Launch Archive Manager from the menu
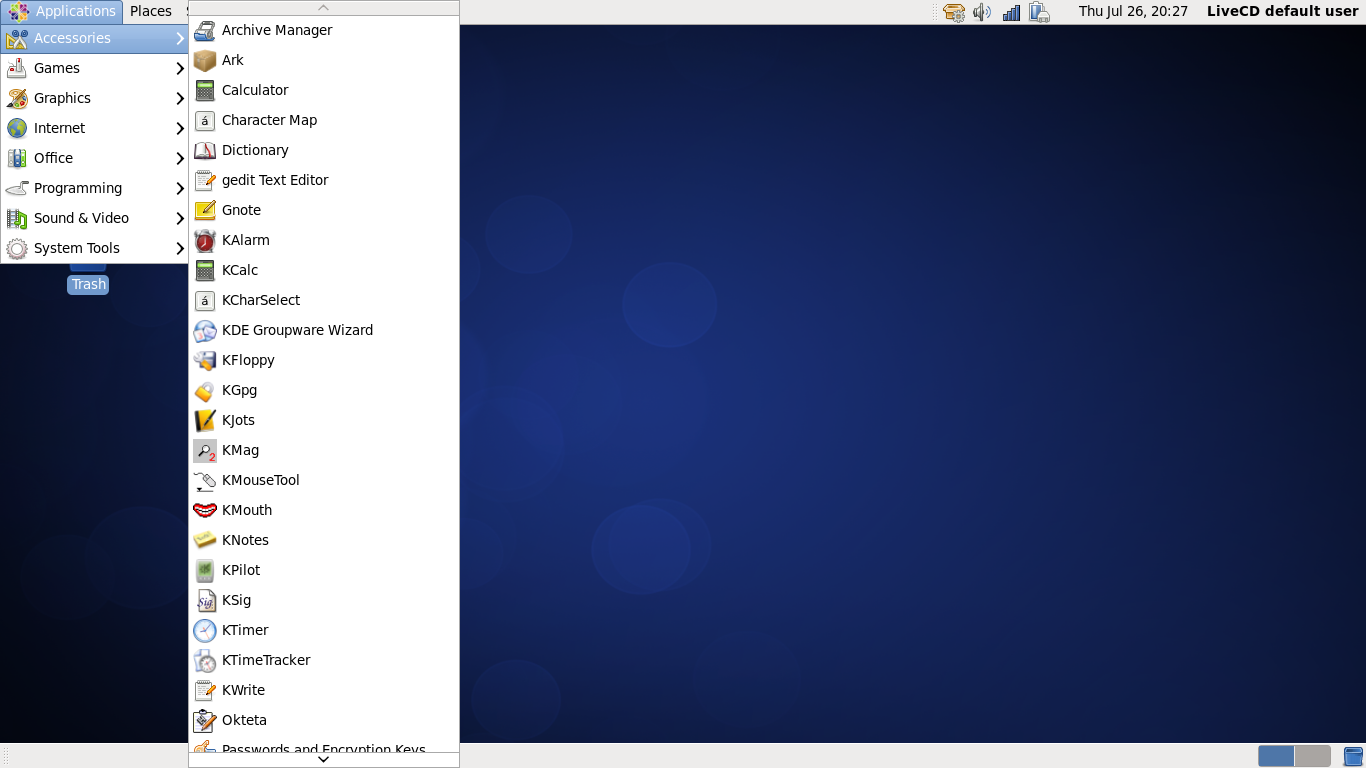Image resolution: width=1366 pixels, height=768 pixels. tap(324, 30)
